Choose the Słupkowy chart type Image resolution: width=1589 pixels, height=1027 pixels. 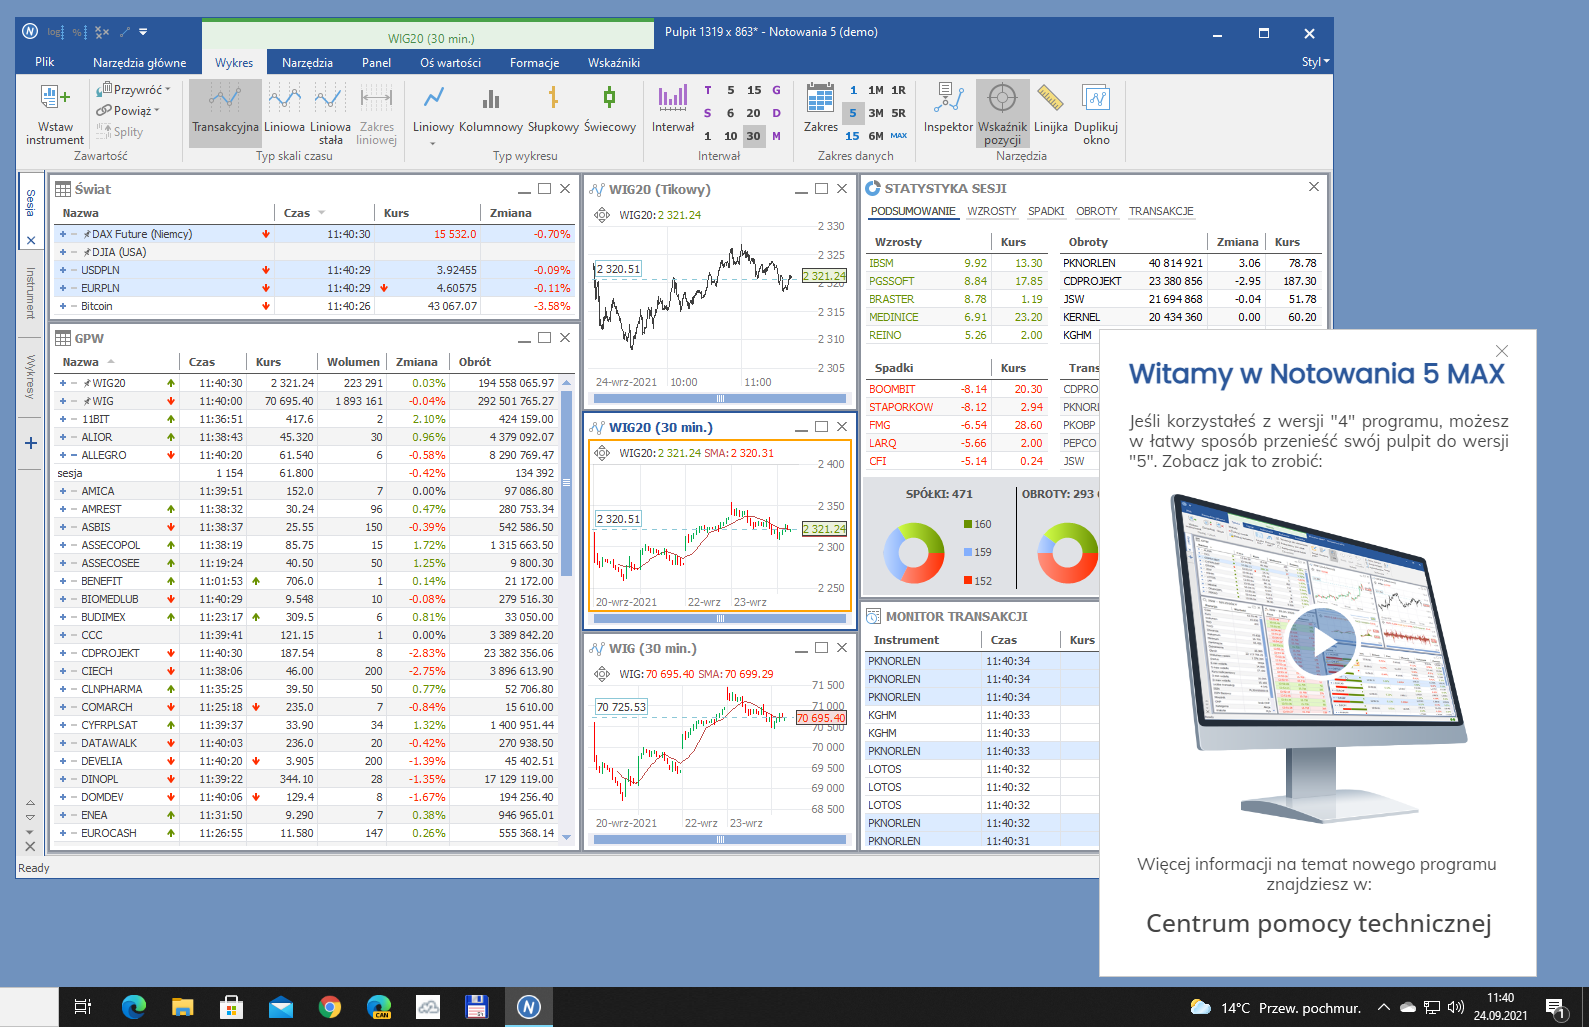point(553,109)
